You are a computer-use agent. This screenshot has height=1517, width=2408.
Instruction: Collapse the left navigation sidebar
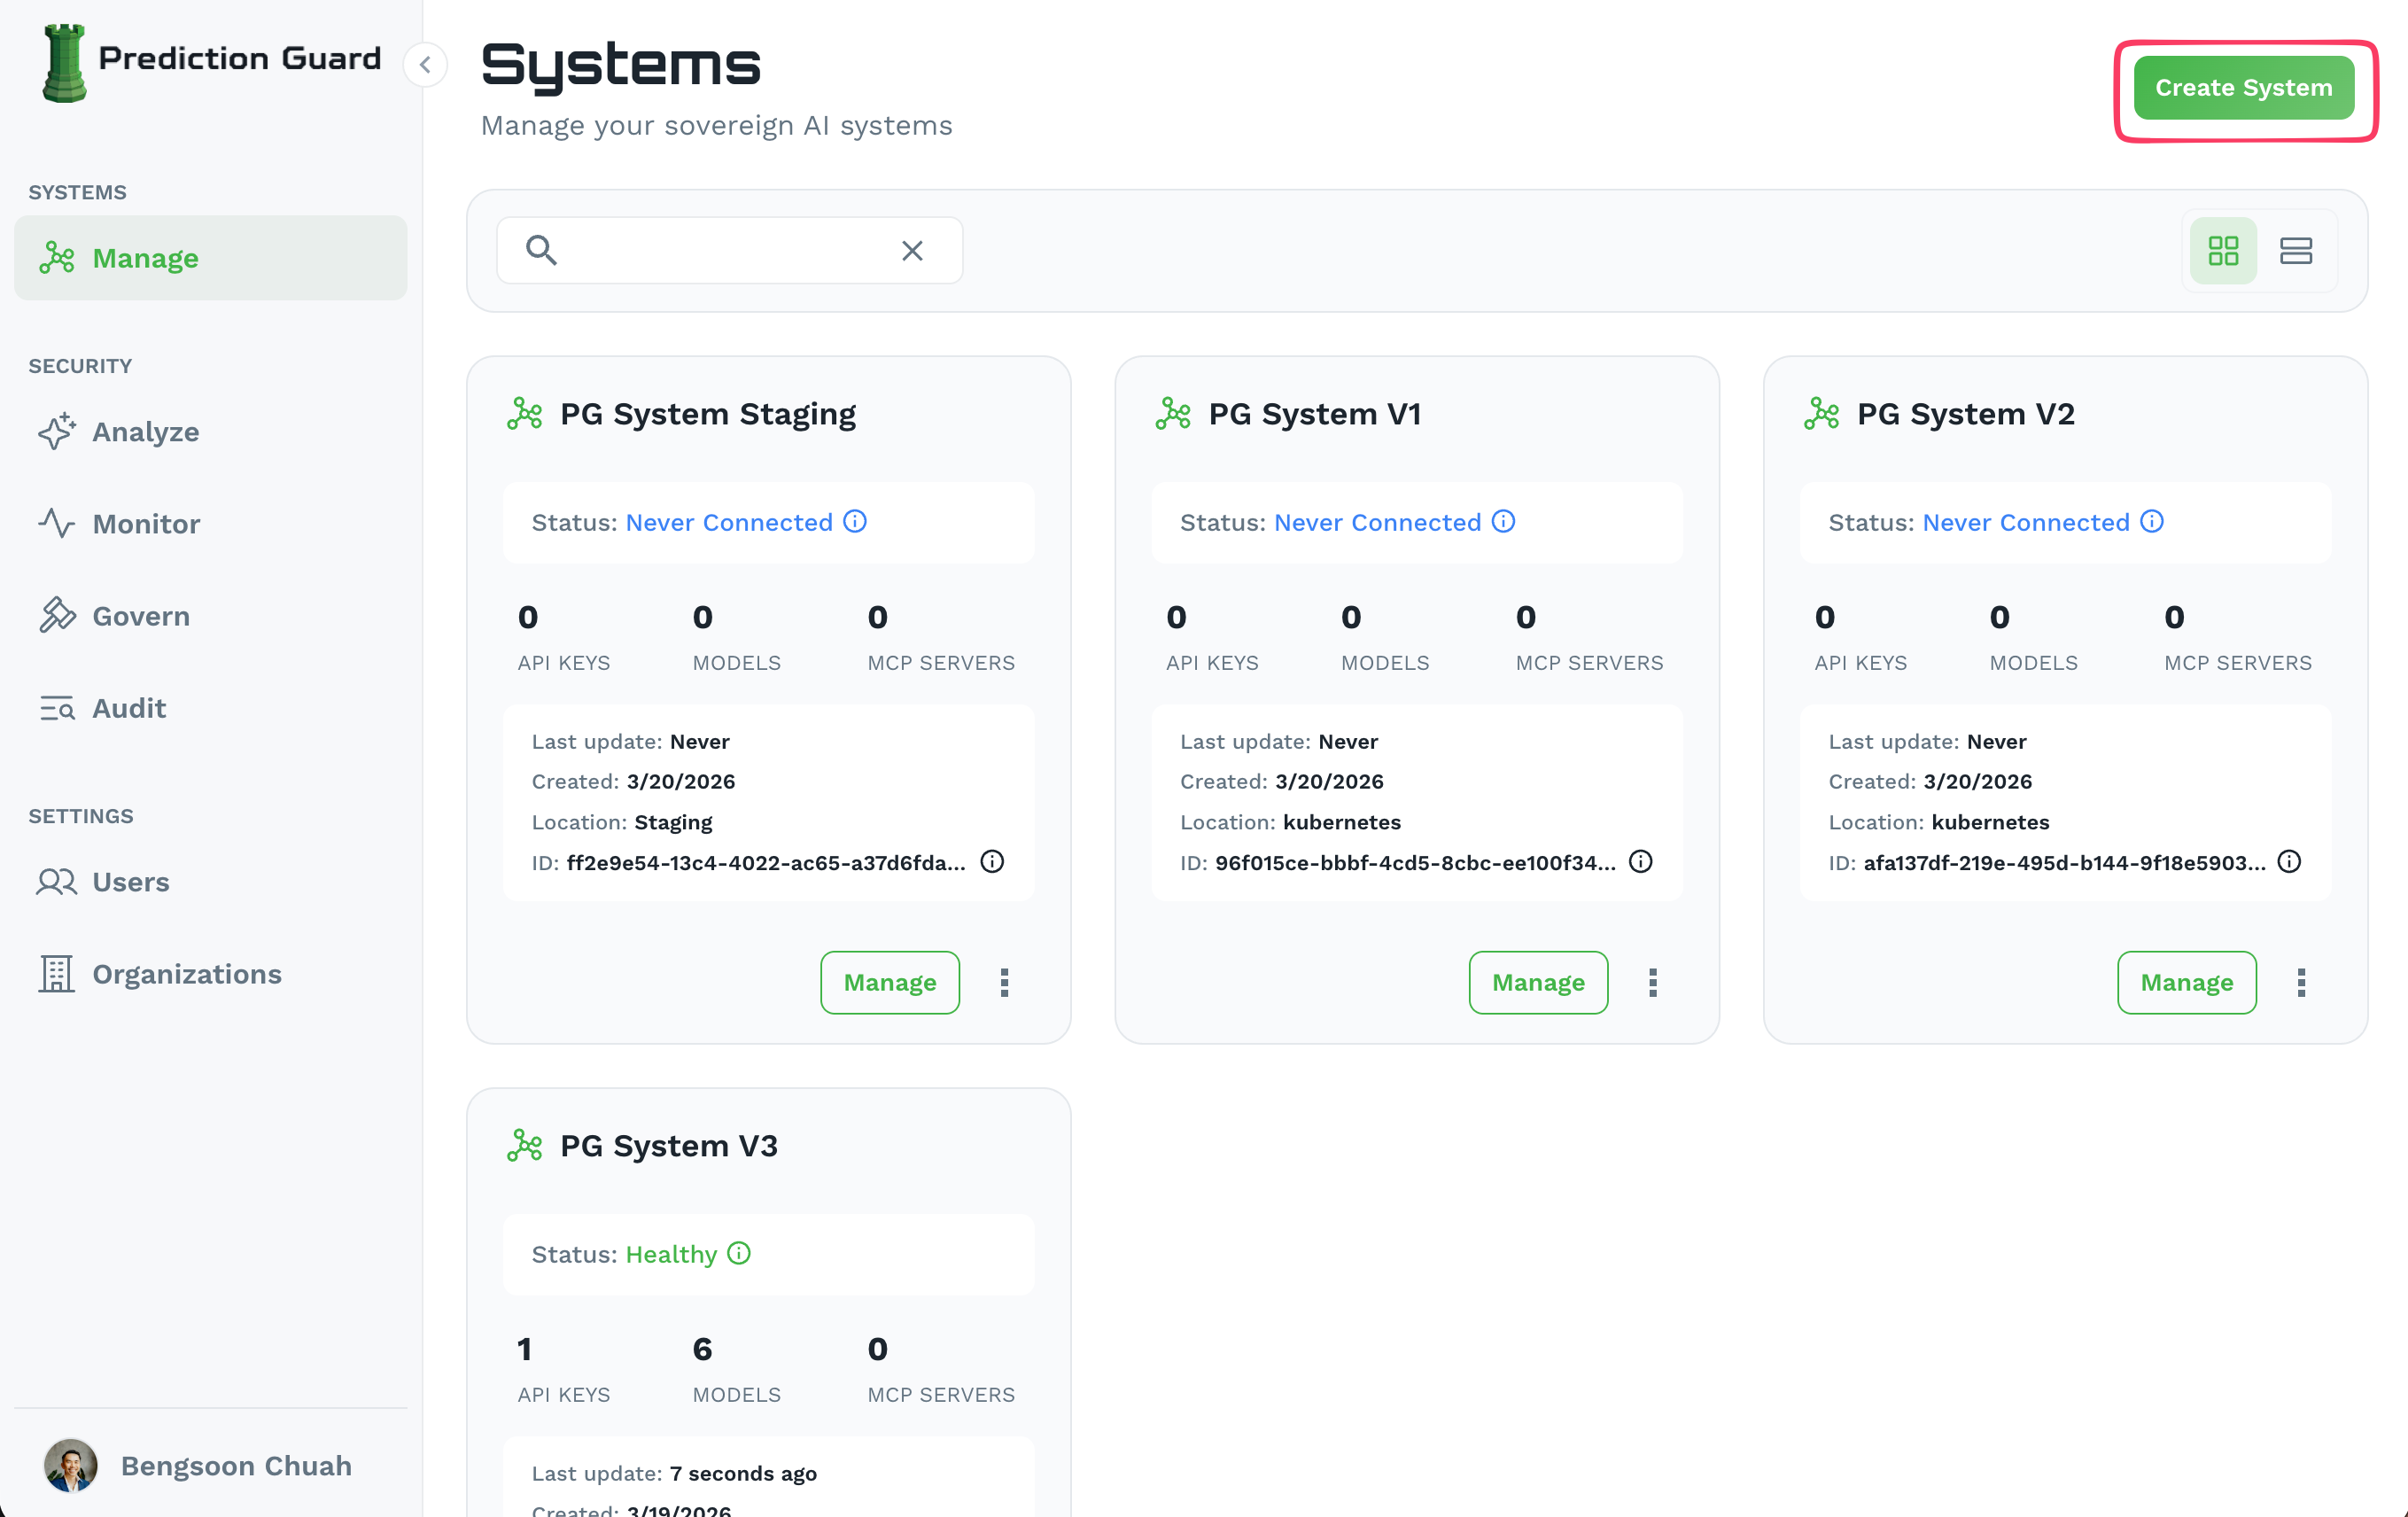pyautogui.click(x=426, y=64)
